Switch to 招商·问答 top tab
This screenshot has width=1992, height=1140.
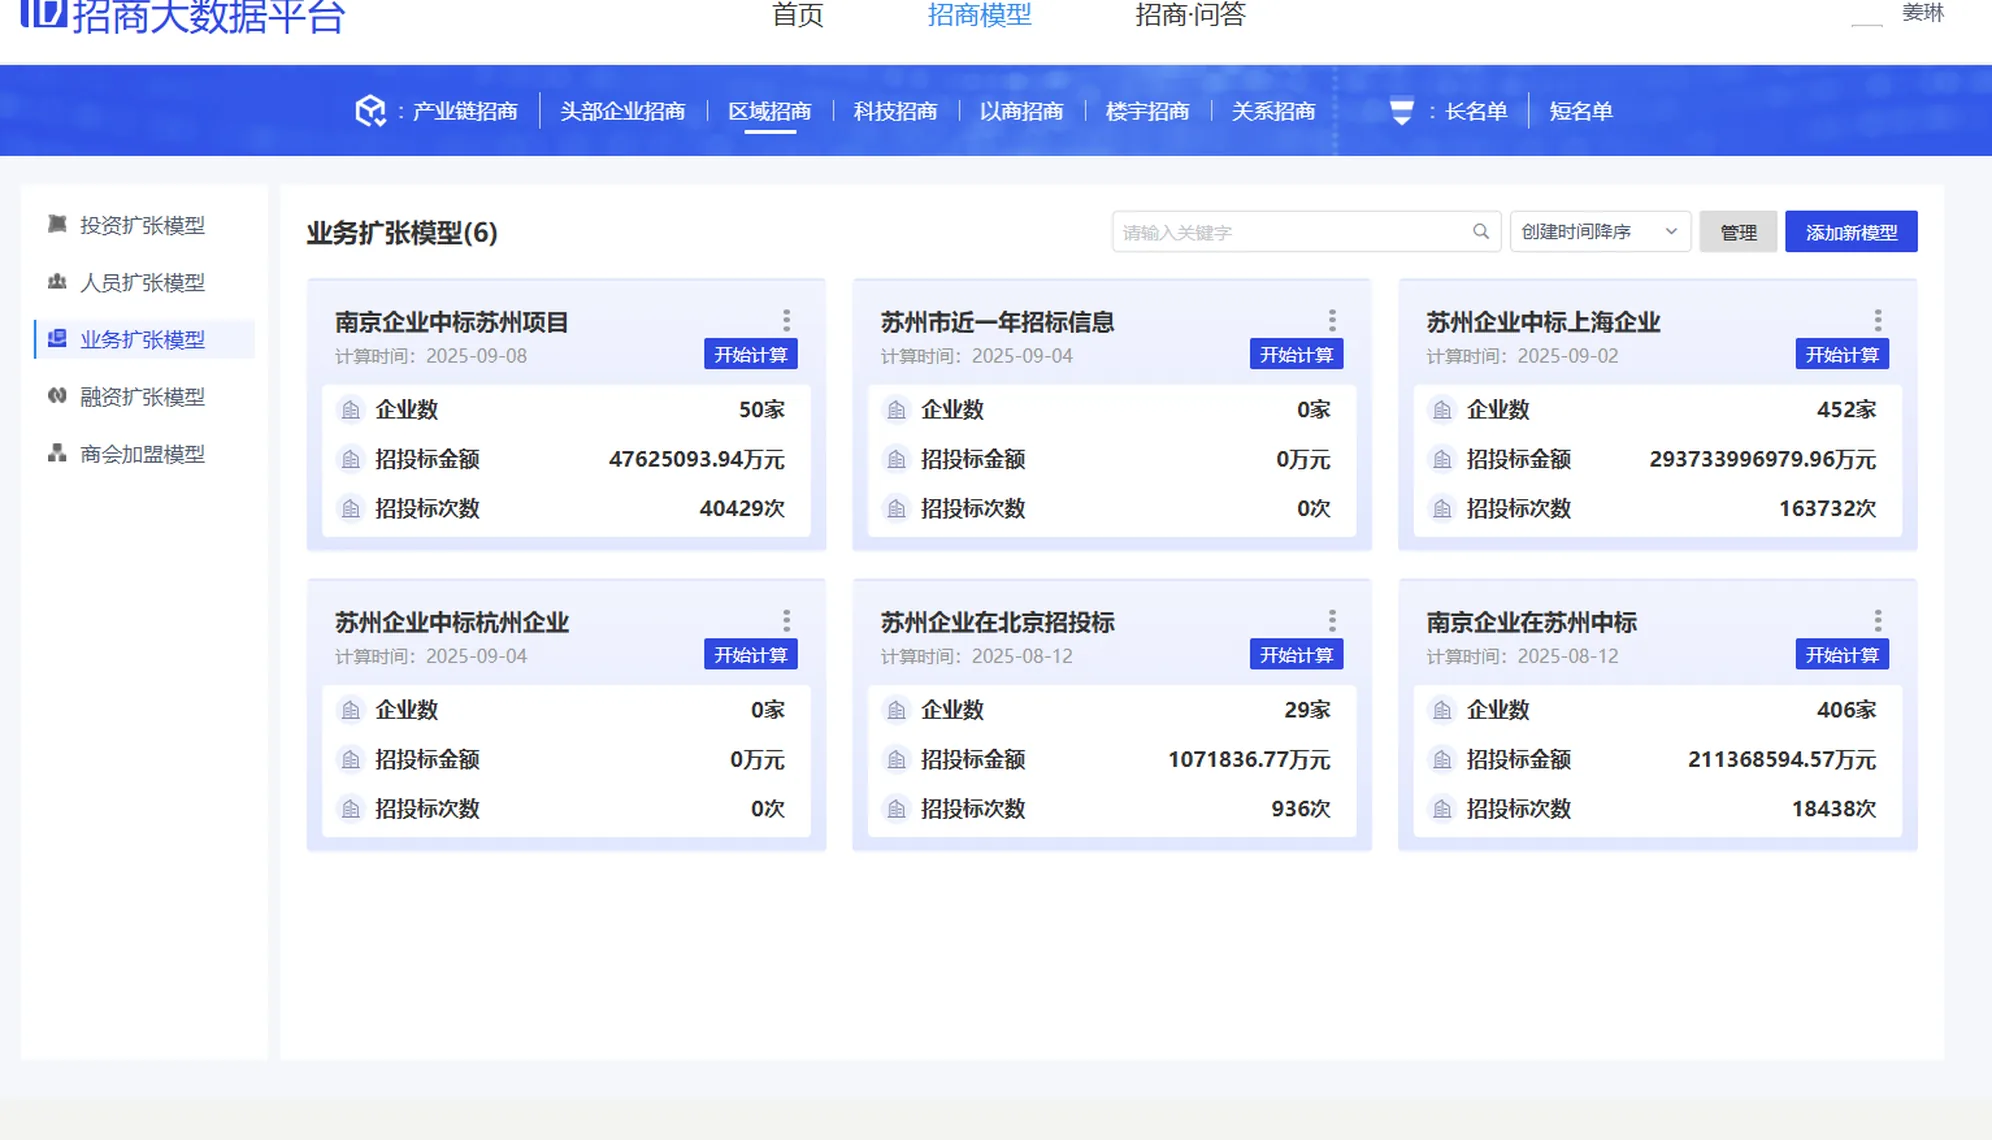(1190, 14)
